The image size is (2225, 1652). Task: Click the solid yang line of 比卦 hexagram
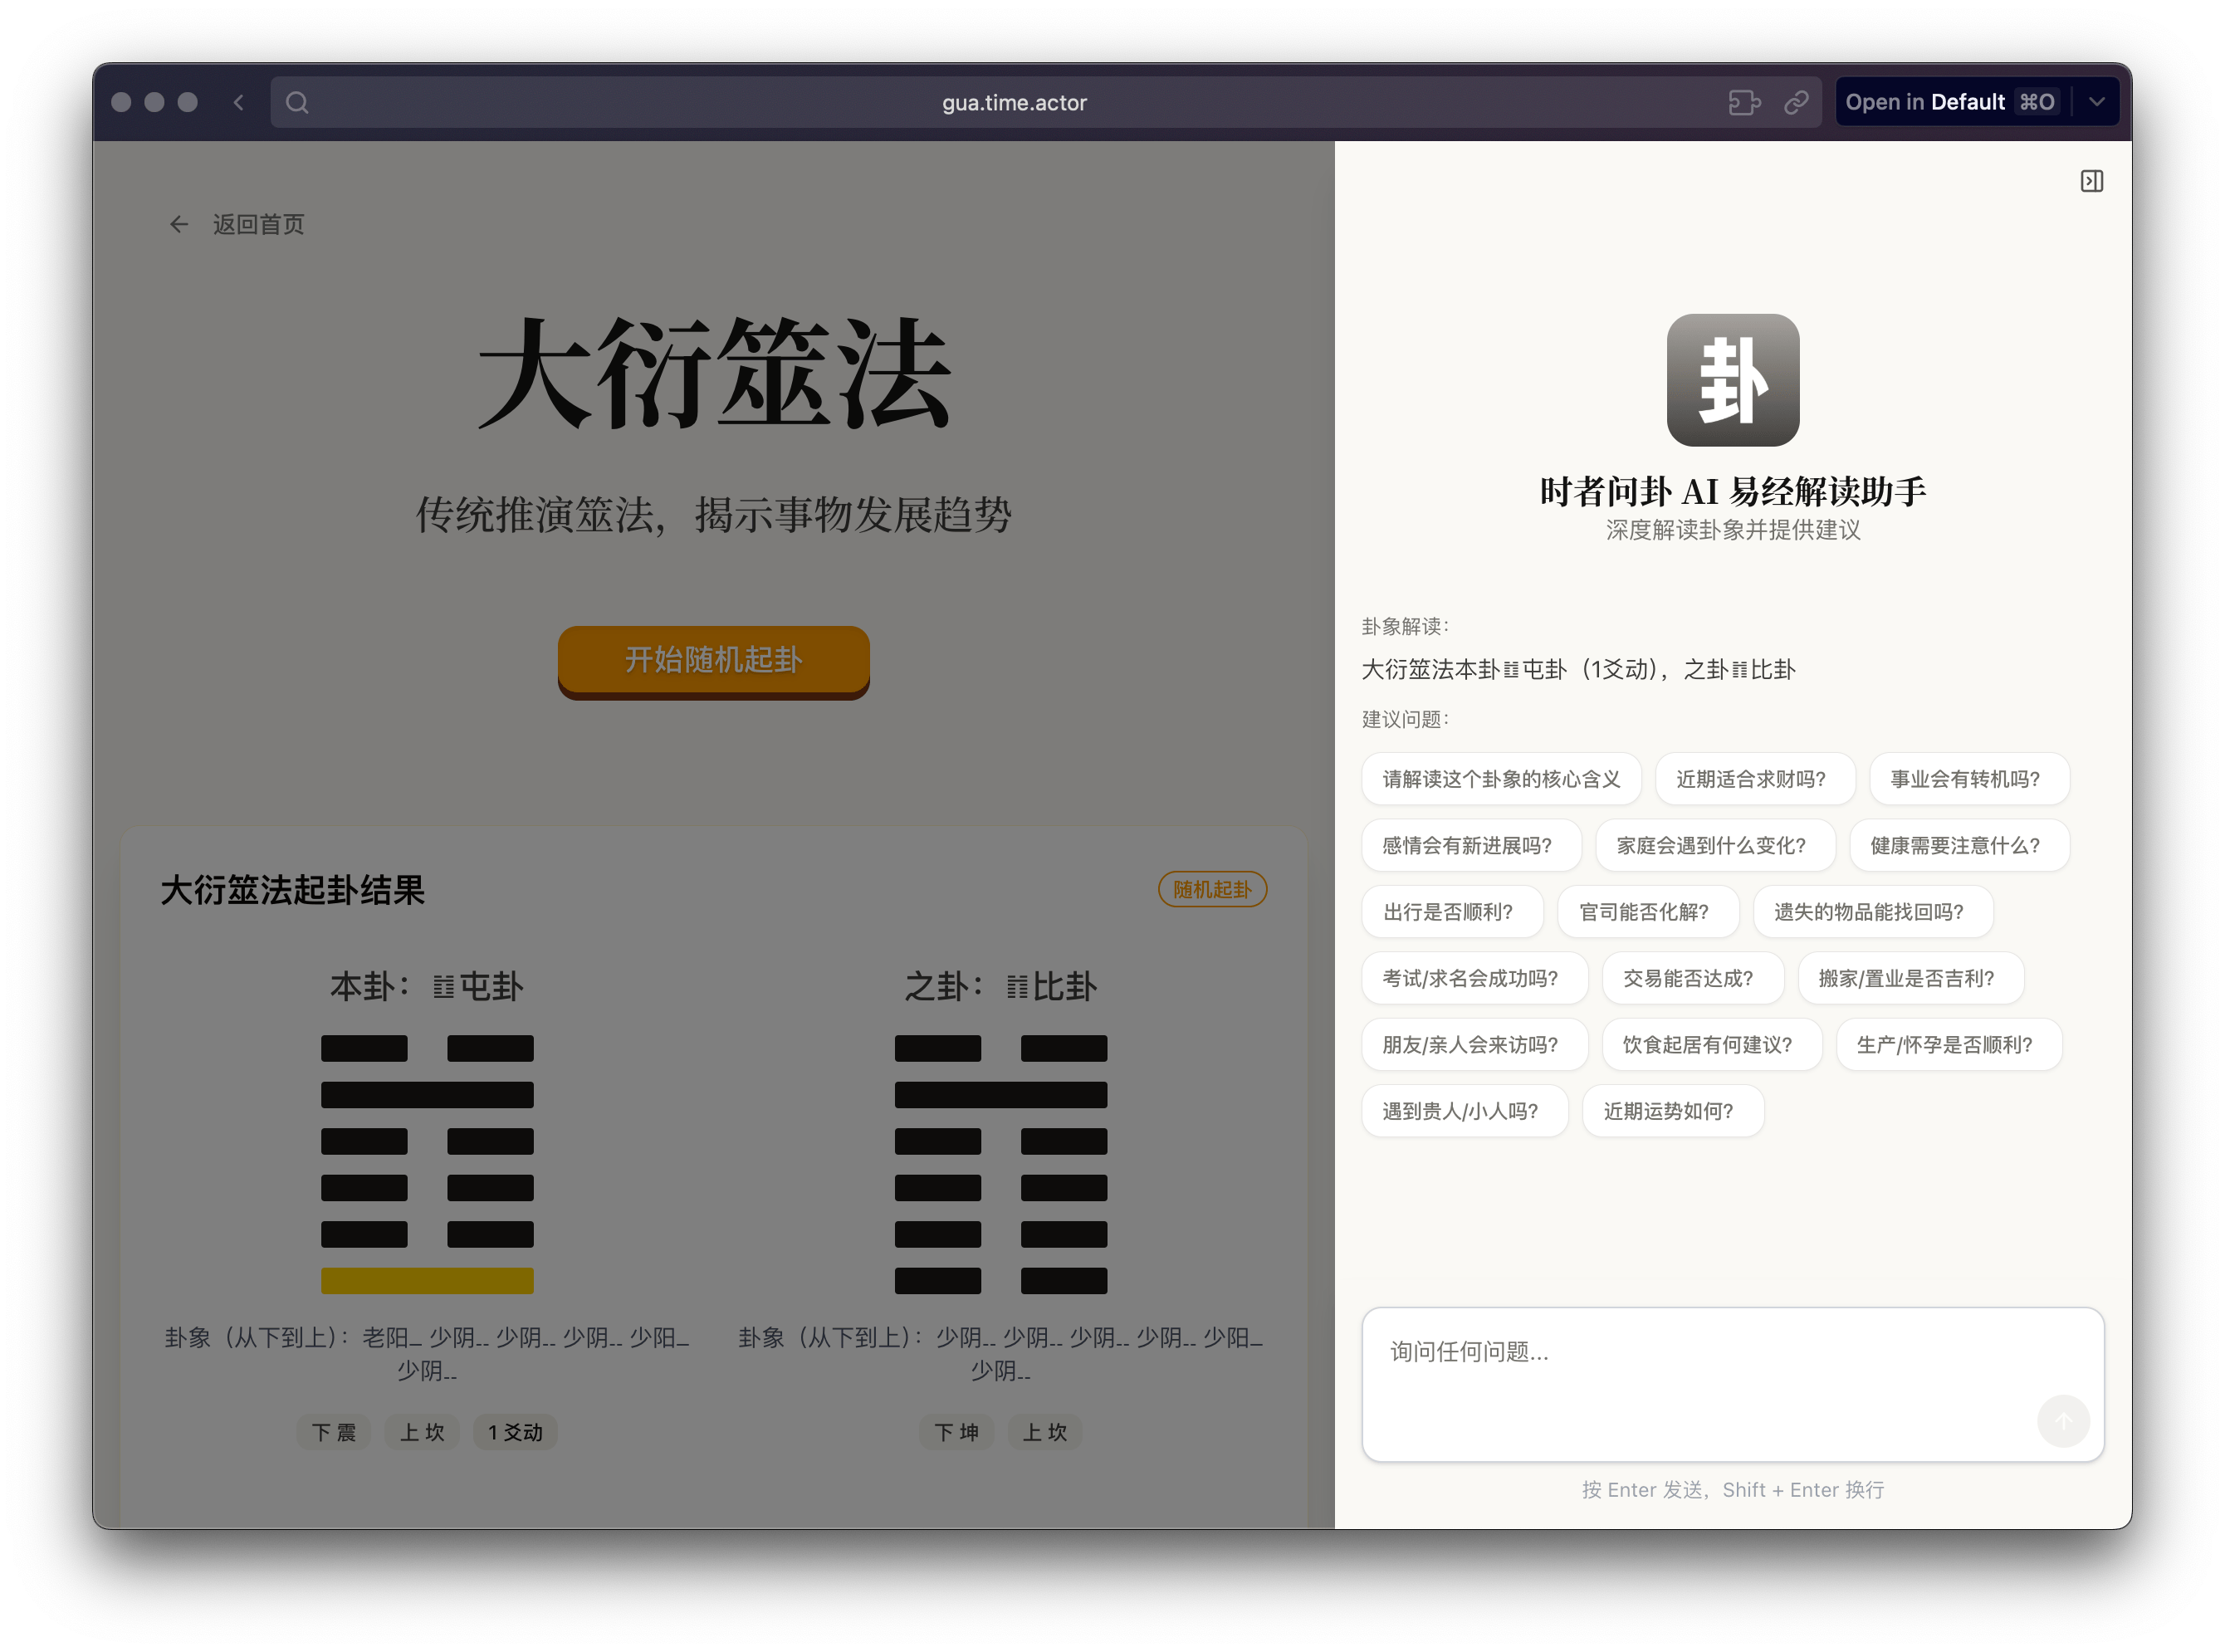coord(1000,1094)
